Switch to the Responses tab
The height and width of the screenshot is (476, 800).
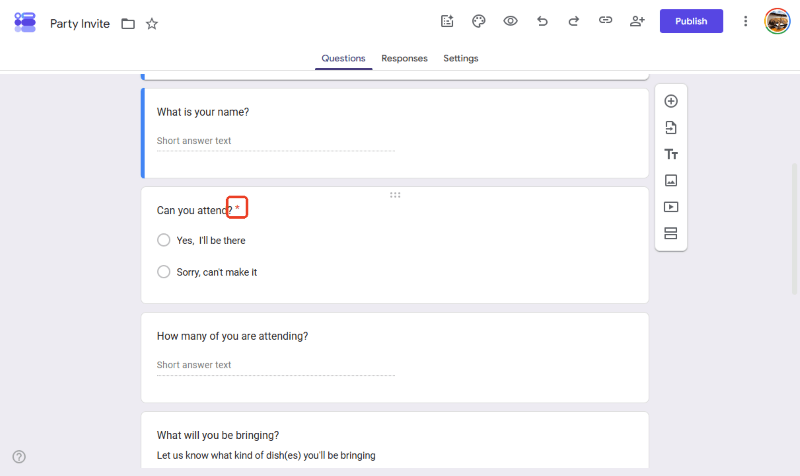pos(404,58)
